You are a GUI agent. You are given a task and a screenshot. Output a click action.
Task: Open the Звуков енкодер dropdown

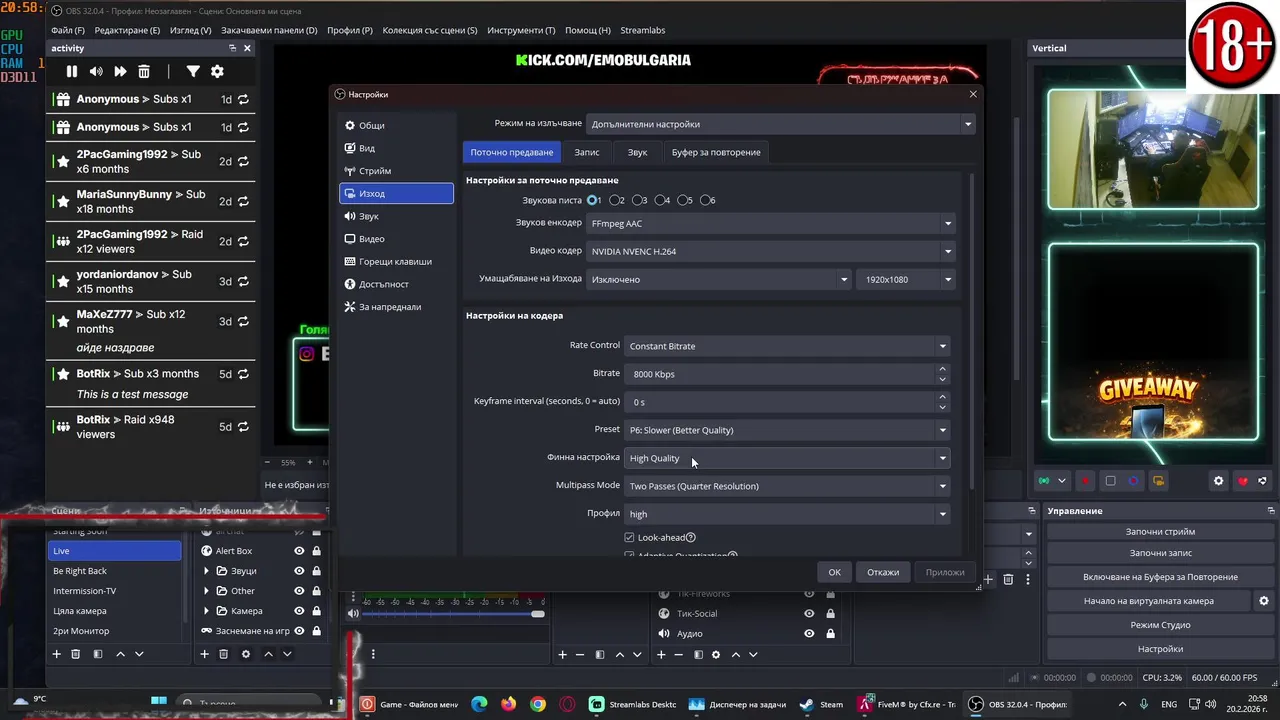[x=771, y=223]
